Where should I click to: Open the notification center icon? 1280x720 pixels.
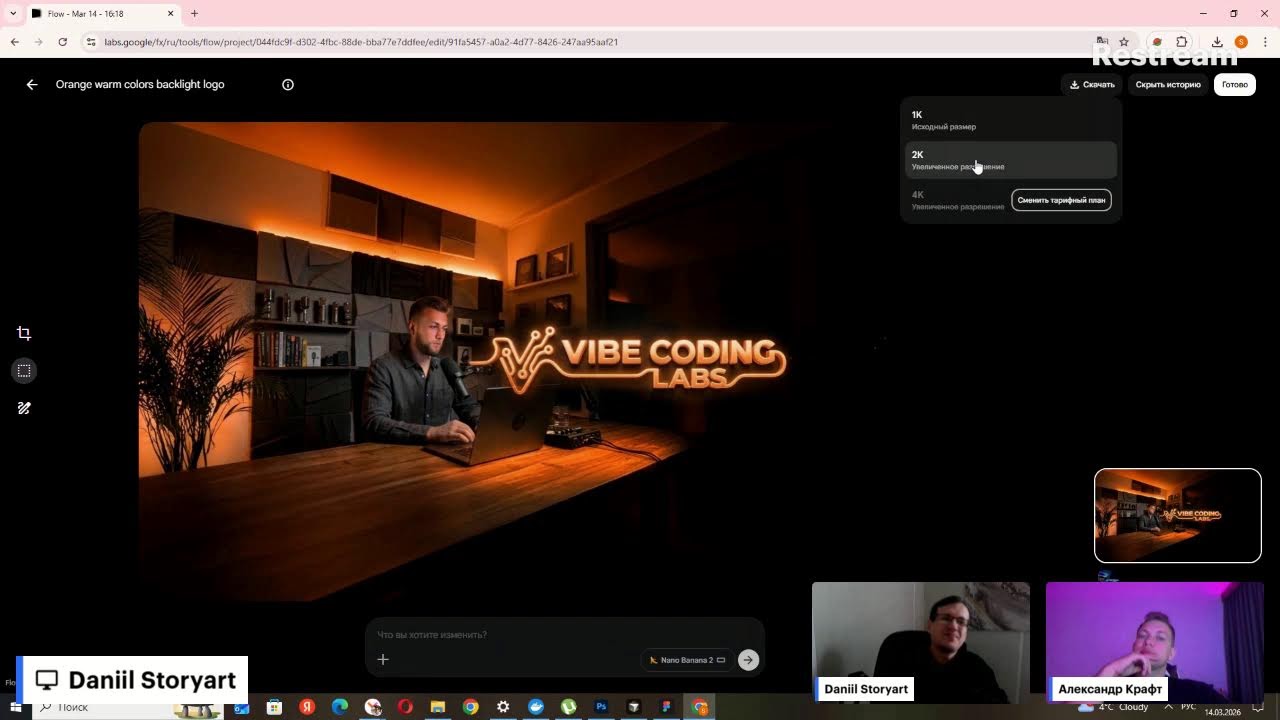tap(1259, 708)
